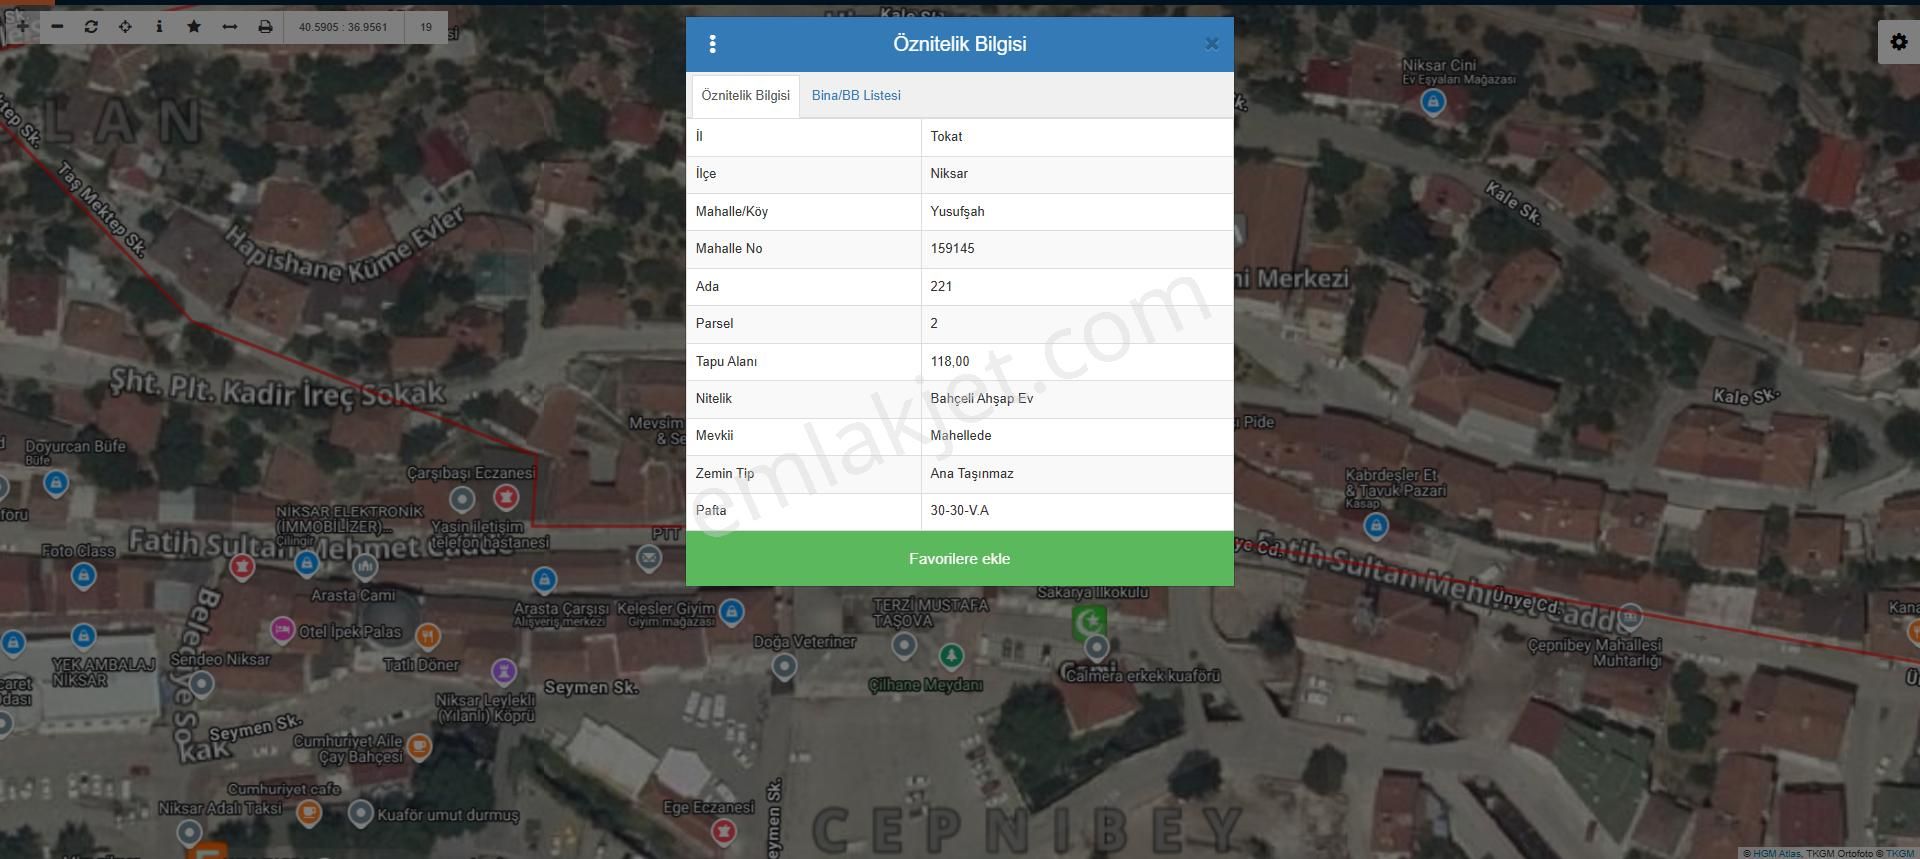Click the Kuaför umut durmuş marker
Screen dimensions: 1920x859
pyautogui.click(x=360, y=813)
